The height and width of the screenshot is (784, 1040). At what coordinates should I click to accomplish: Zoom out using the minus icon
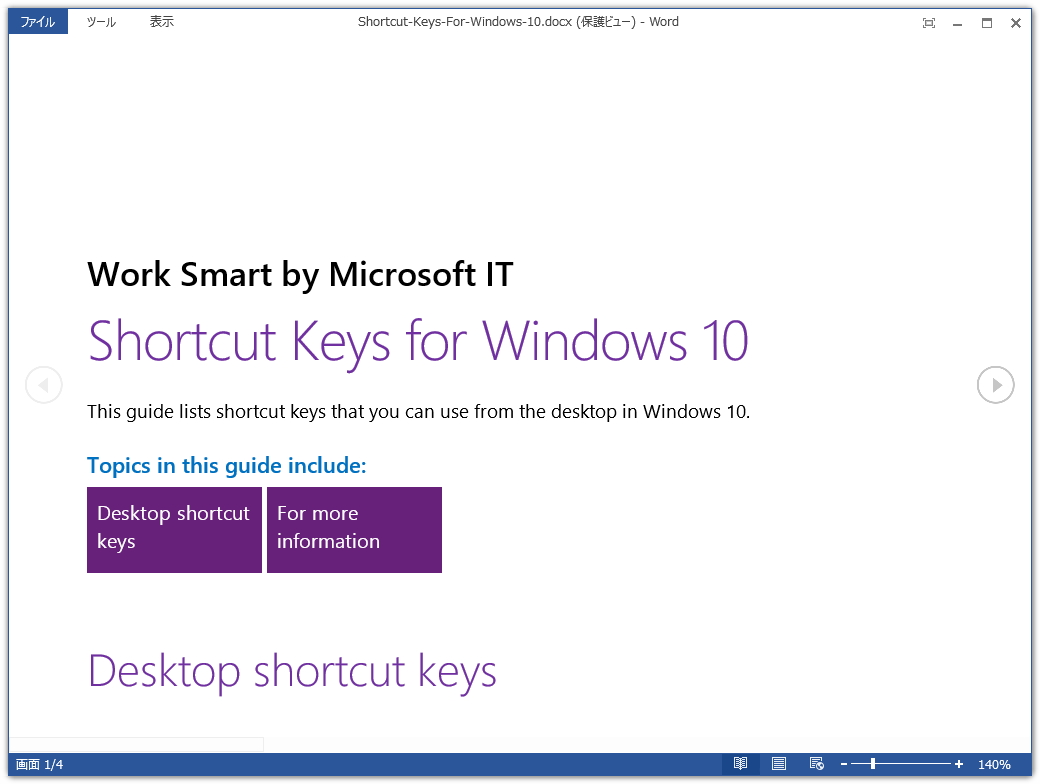click(x=845, y=763)
